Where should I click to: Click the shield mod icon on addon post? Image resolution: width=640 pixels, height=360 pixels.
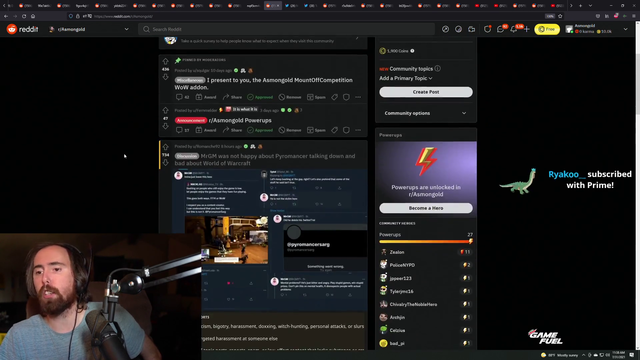[x=346, y=97]
